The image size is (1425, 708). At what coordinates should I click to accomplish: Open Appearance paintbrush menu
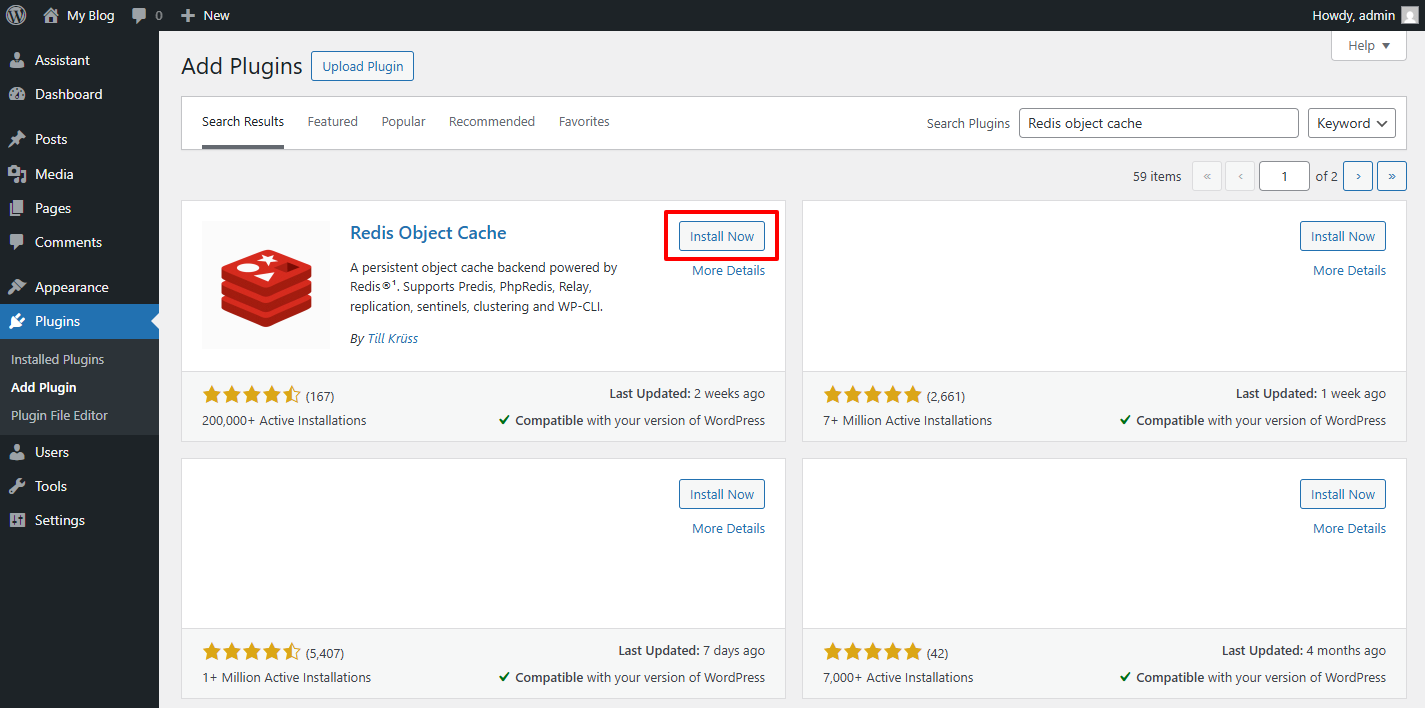click(x=17, y=287)
